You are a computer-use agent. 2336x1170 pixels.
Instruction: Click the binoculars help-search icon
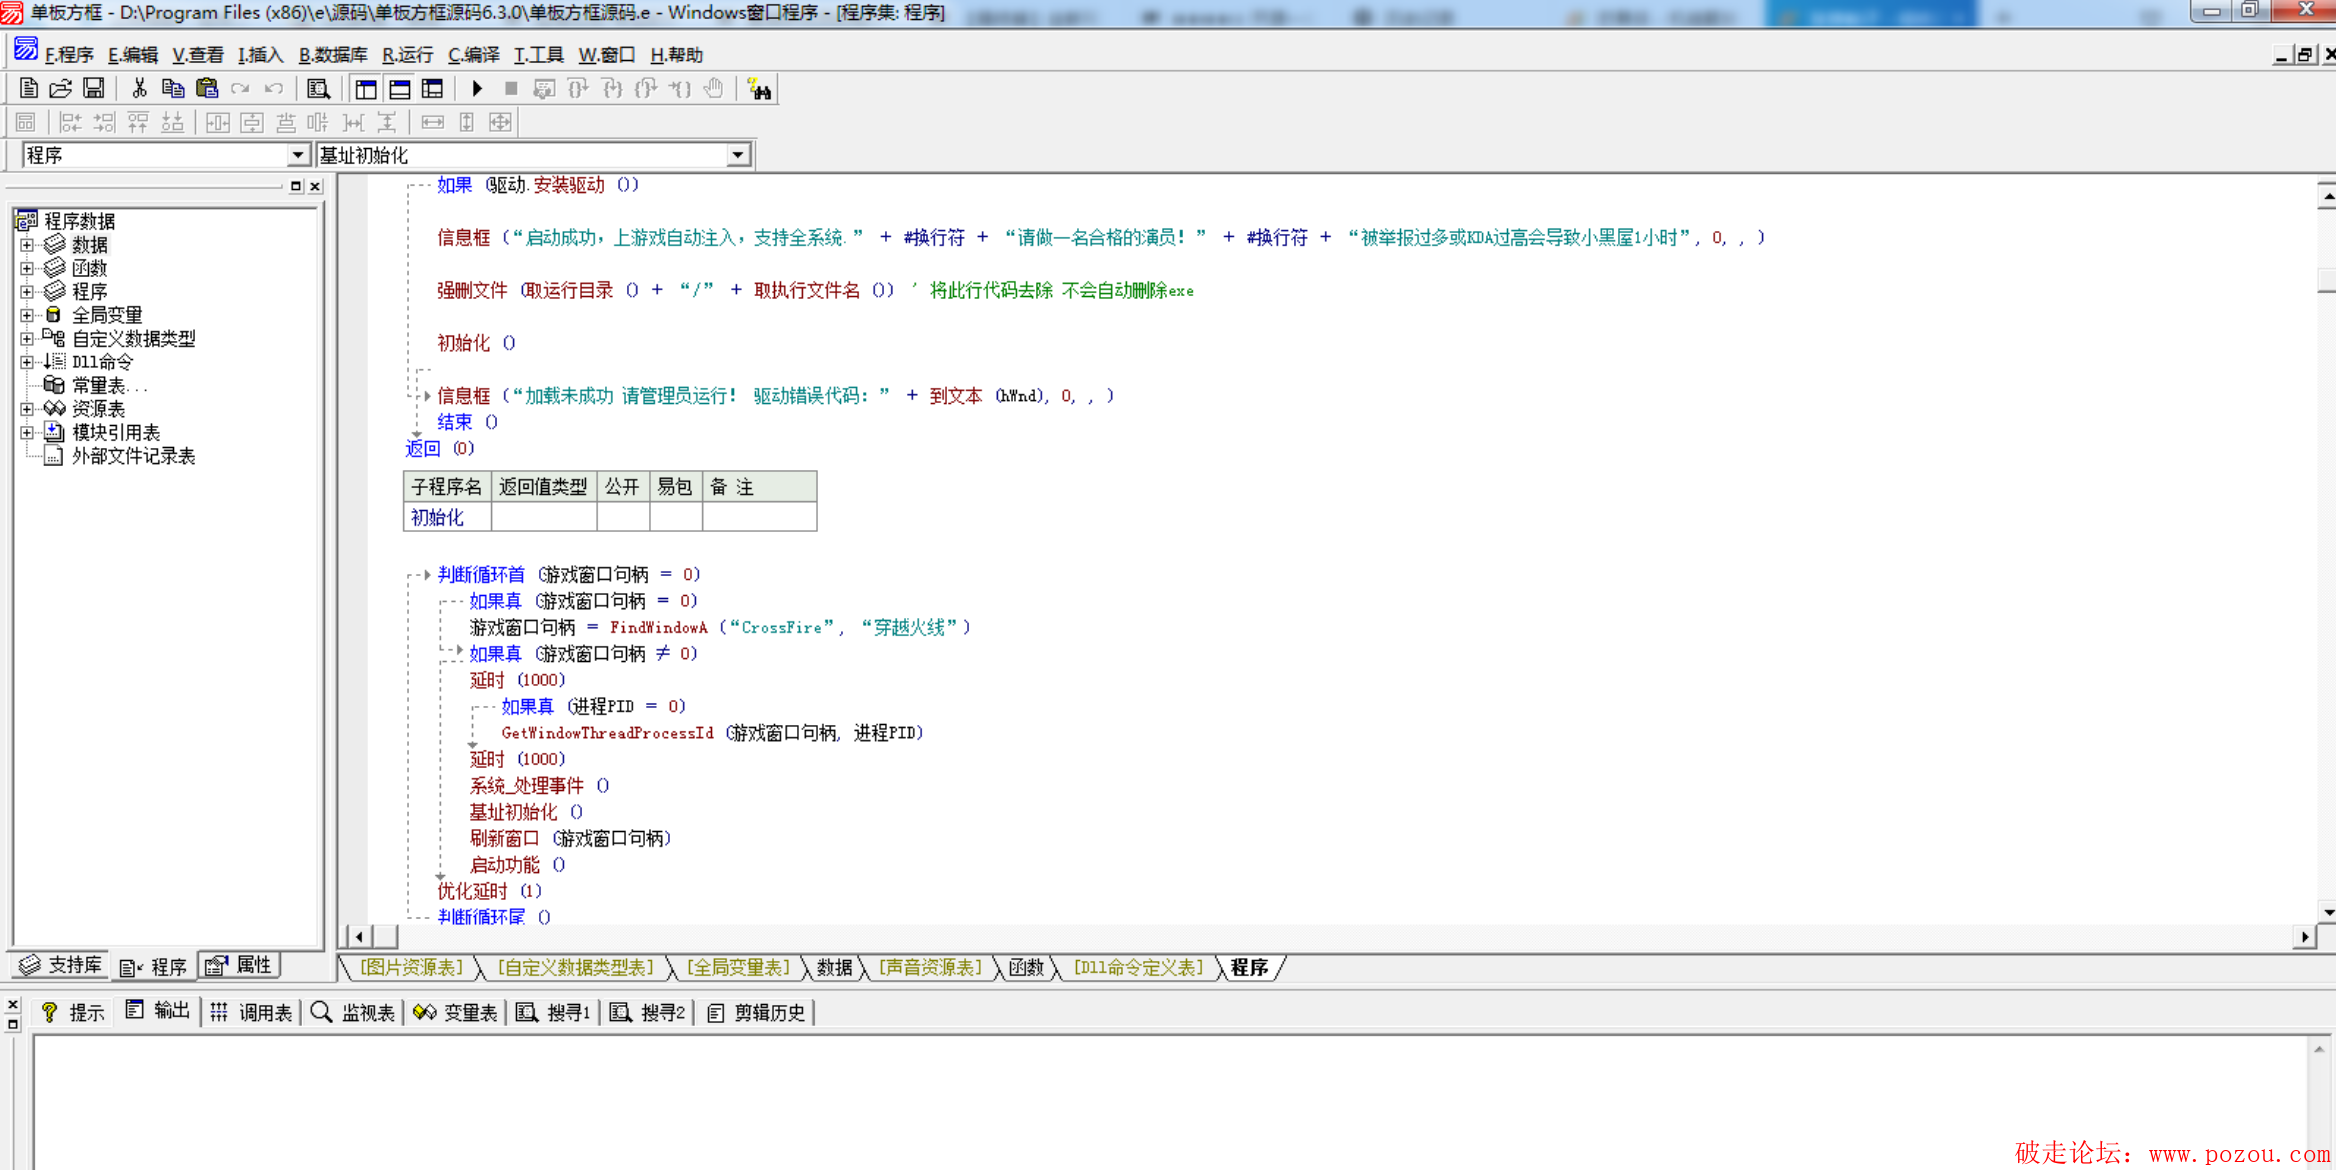tap(759, 89)
